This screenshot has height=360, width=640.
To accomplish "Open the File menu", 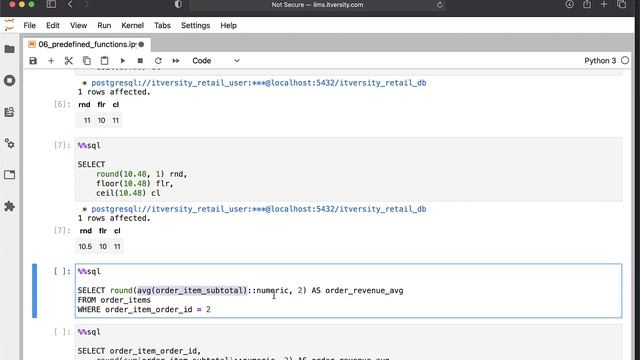I will click(29, 25).
